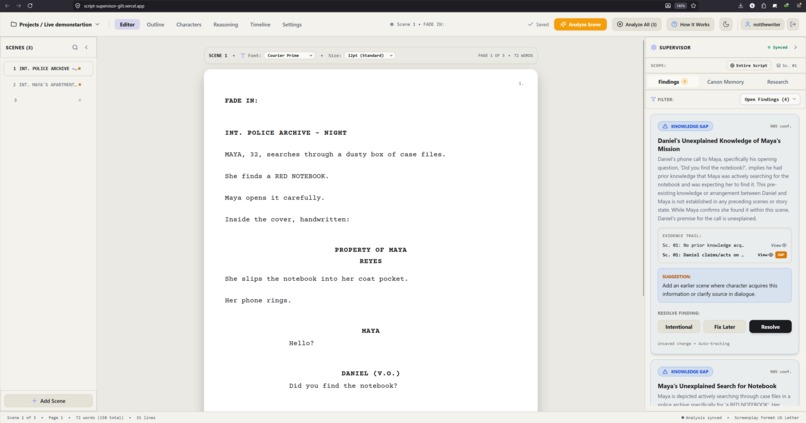Collapse the Scenes sidebar with its arrow
The height and width of the screenshot is (423, 806).
(86, 47)
